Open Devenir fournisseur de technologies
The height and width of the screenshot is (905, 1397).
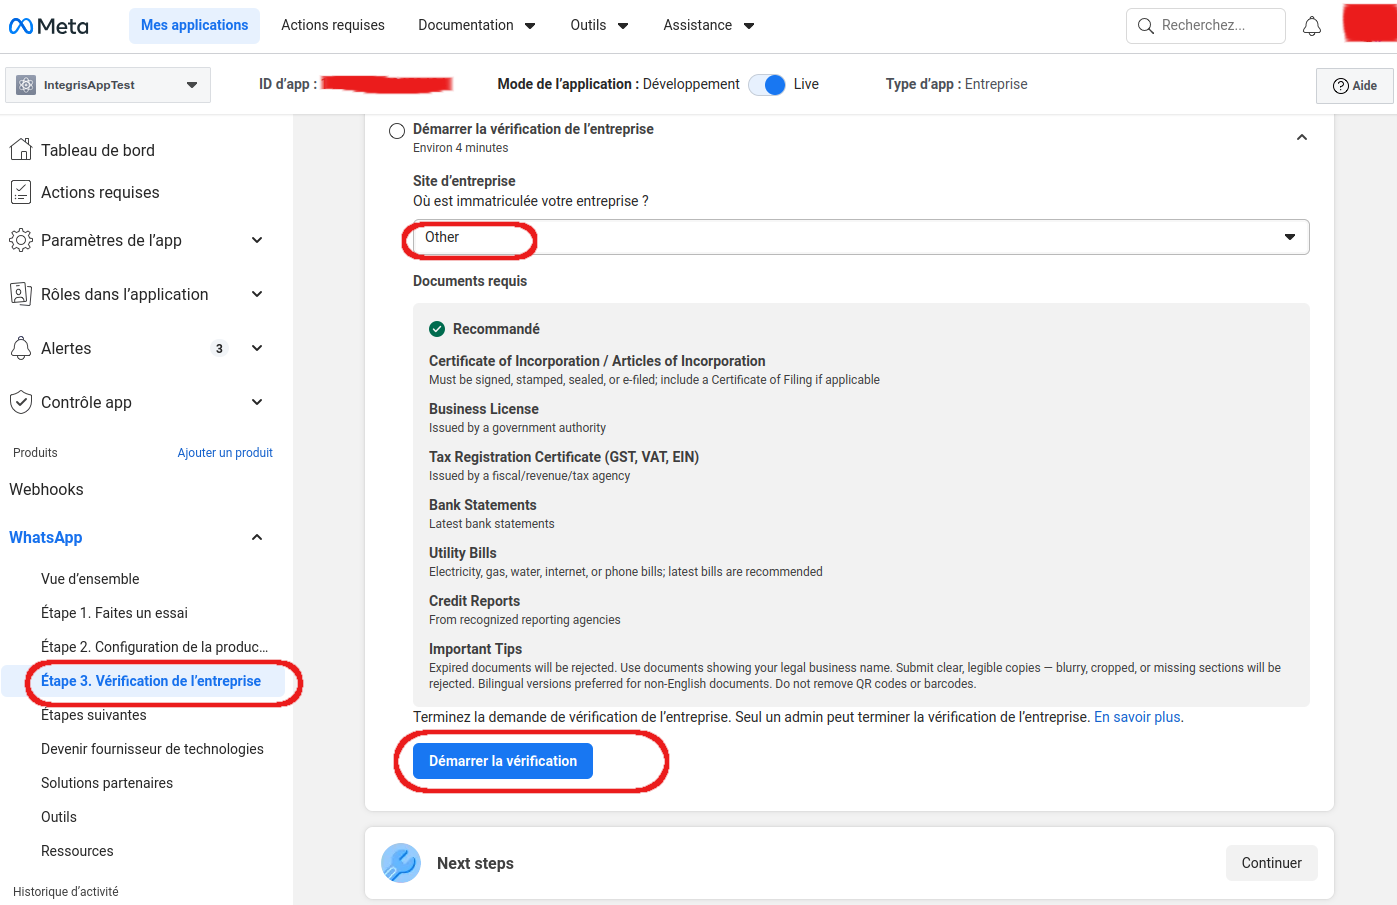tap(152, 749)
